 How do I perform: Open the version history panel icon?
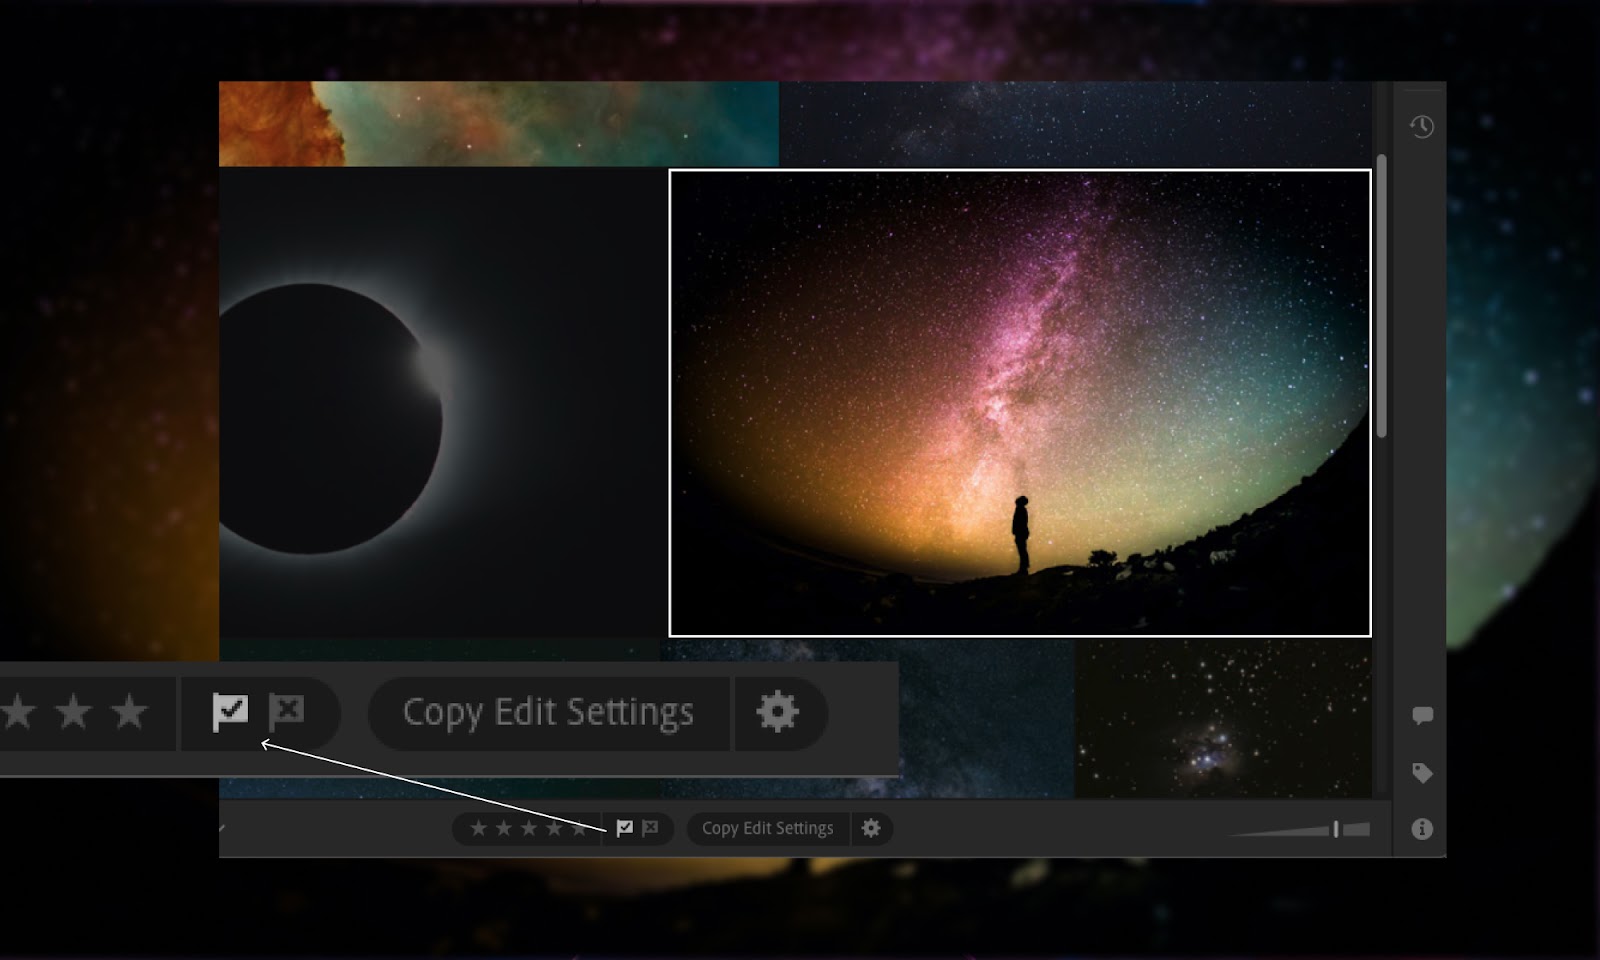[x=1421, y=126]
